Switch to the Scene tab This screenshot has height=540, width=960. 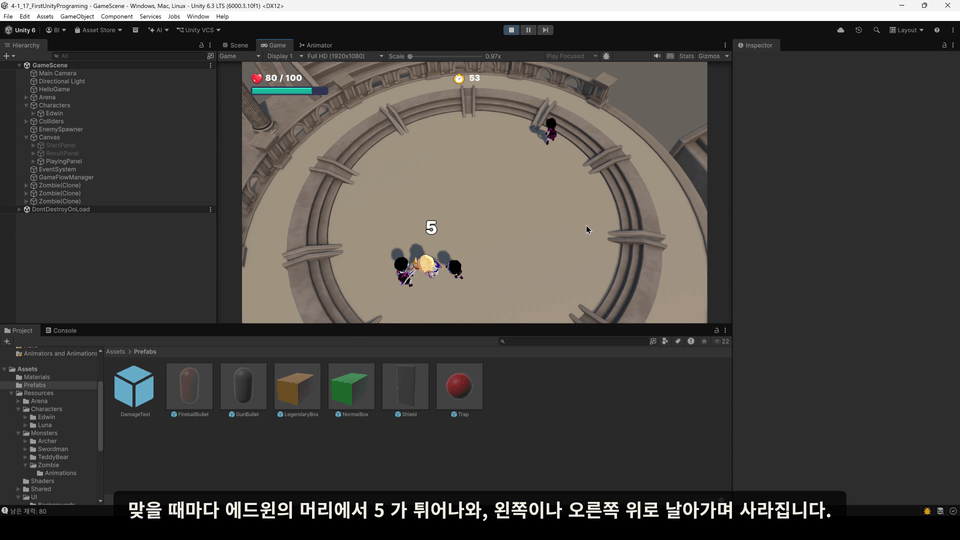coord(236,45)
